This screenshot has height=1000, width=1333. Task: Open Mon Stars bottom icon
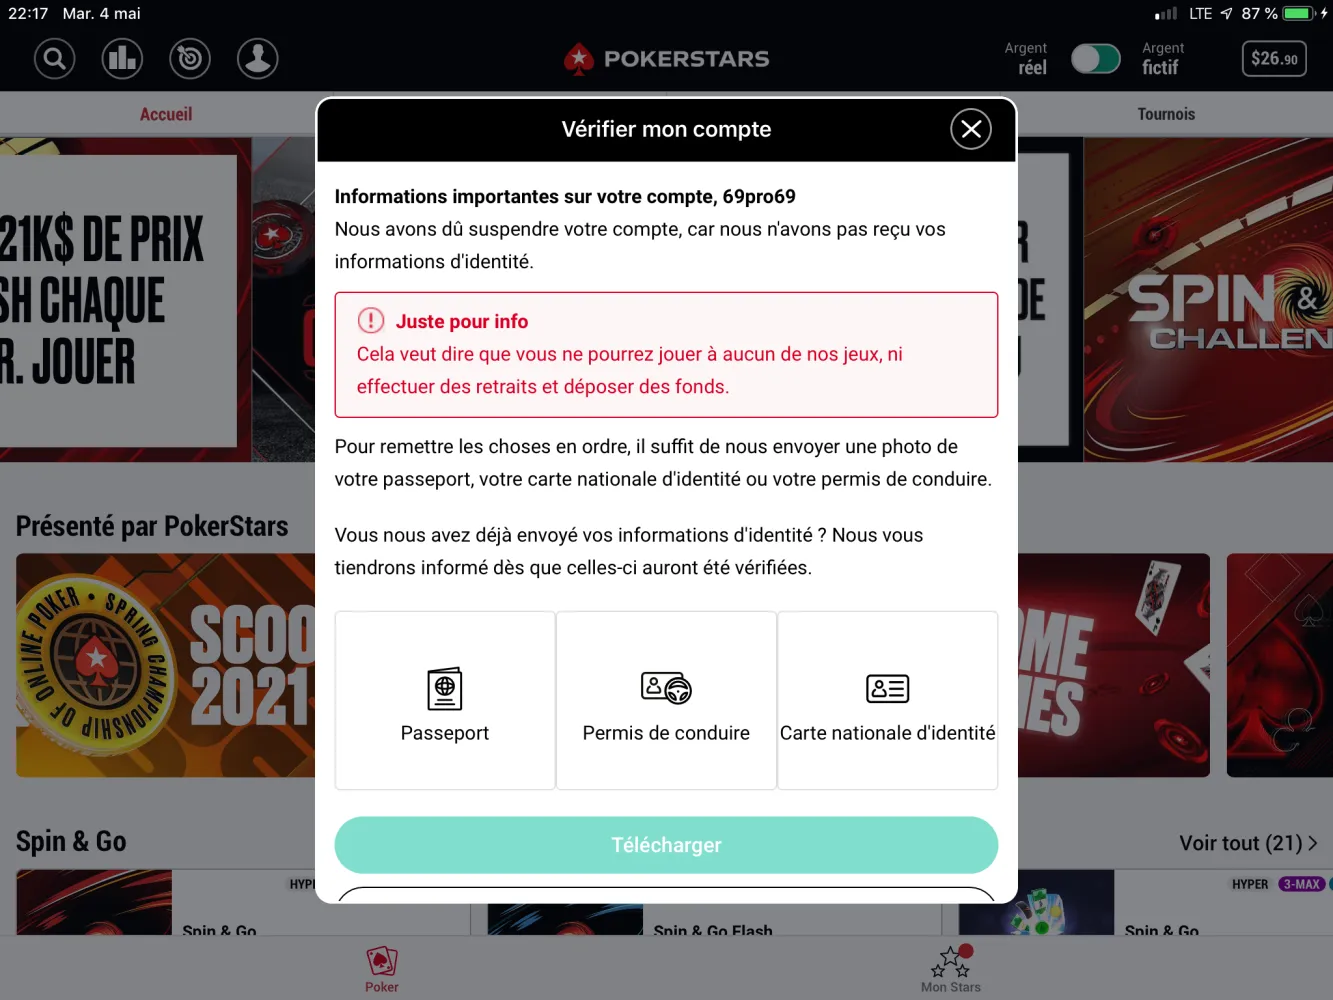[951, 968]
